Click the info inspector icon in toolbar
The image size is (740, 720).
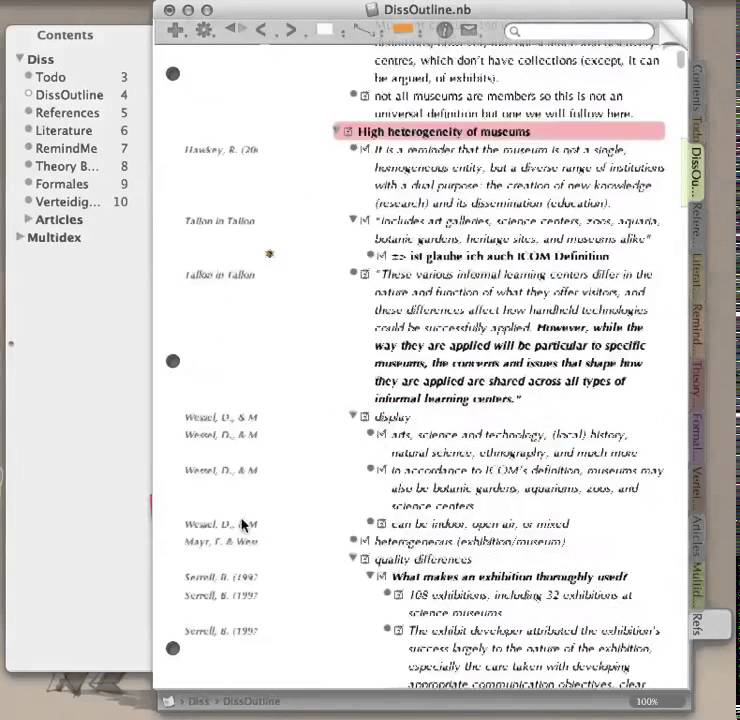click(445, 30)
